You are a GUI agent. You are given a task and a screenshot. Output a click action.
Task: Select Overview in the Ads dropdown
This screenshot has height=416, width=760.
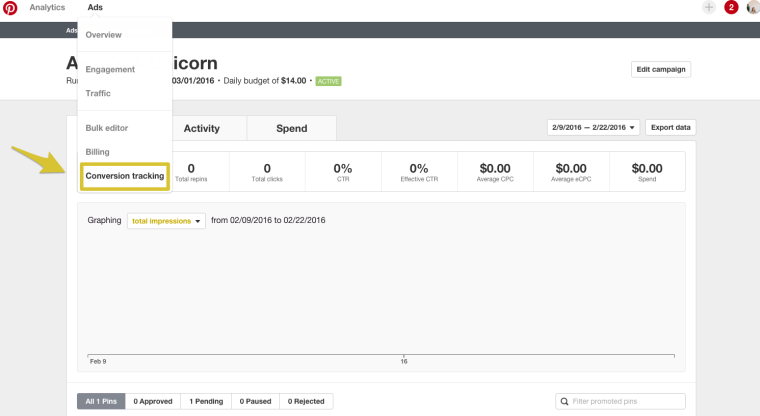pyautogui.click(x=104, y=35)
